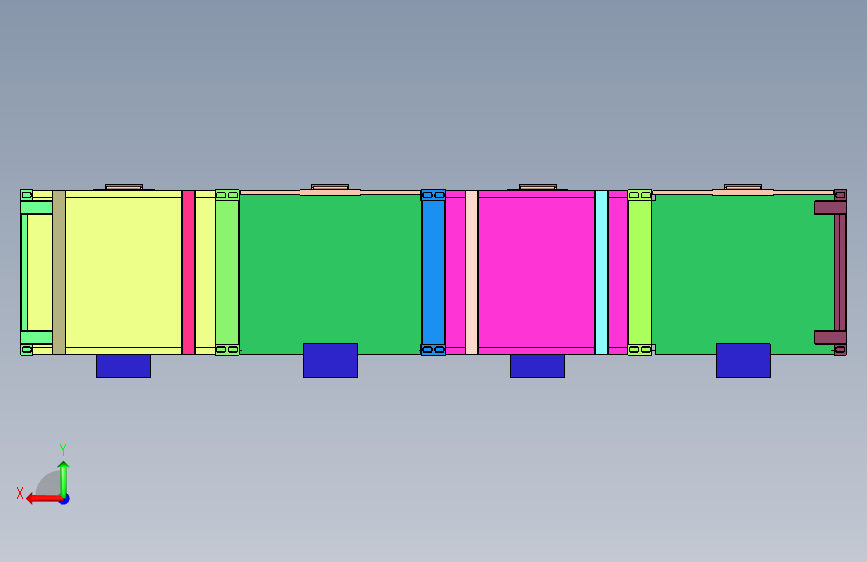Click the blue Z axis dot of the triad
Viewport: 867px width, 562px height.
coord(65,499)
